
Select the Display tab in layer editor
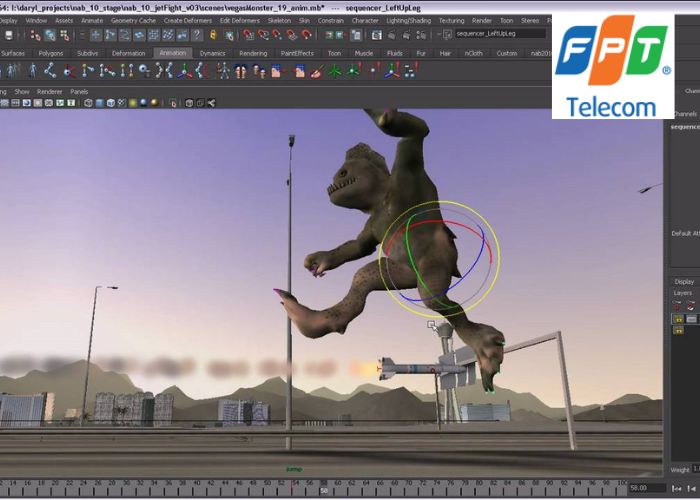(x=684, y=282)
